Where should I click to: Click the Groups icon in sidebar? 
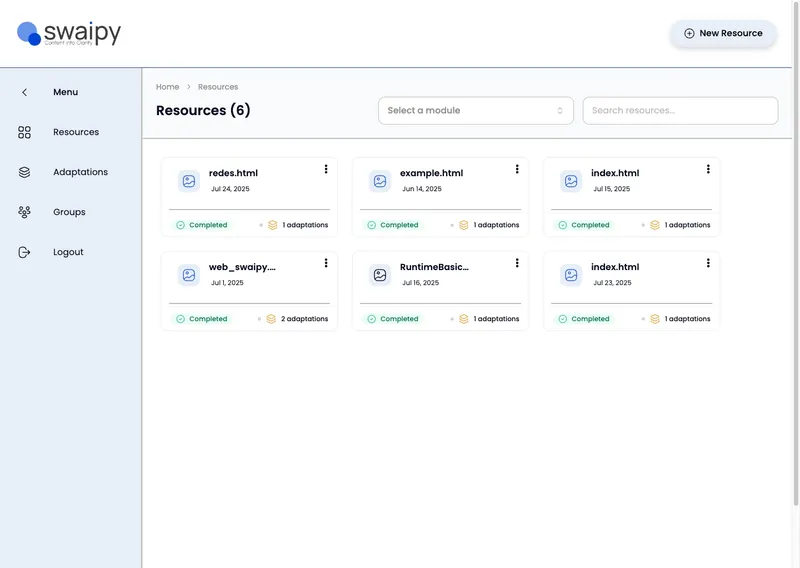click(x=25, y=212)
